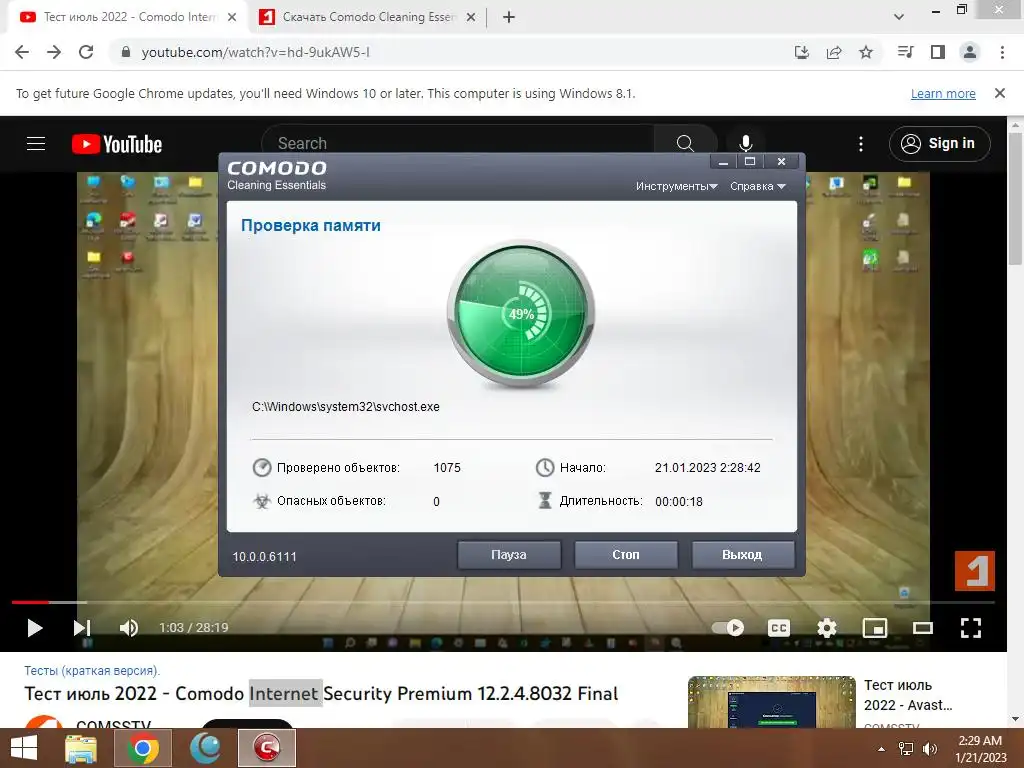Open Windows Start button
Screen dimensions: 1024x768
(x=24, y=748)
